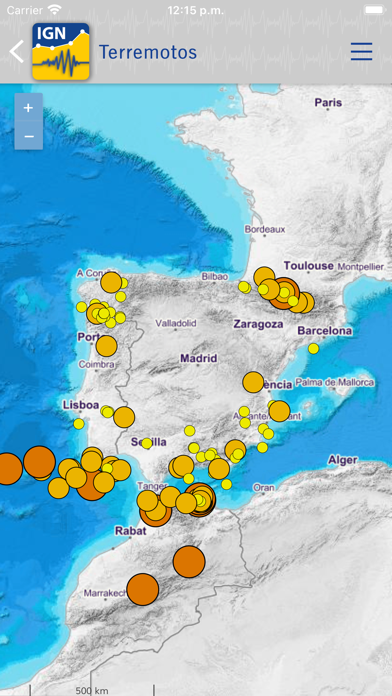
Task: Select the orange marker beside Valencia label
Action: click(253, 382)
